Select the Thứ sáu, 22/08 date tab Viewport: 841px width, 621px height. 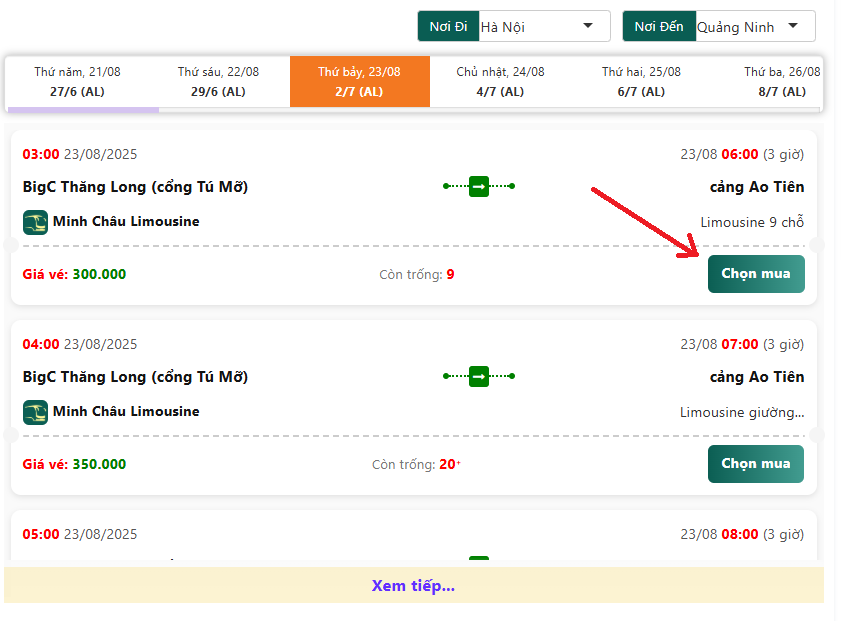[218, 82]
